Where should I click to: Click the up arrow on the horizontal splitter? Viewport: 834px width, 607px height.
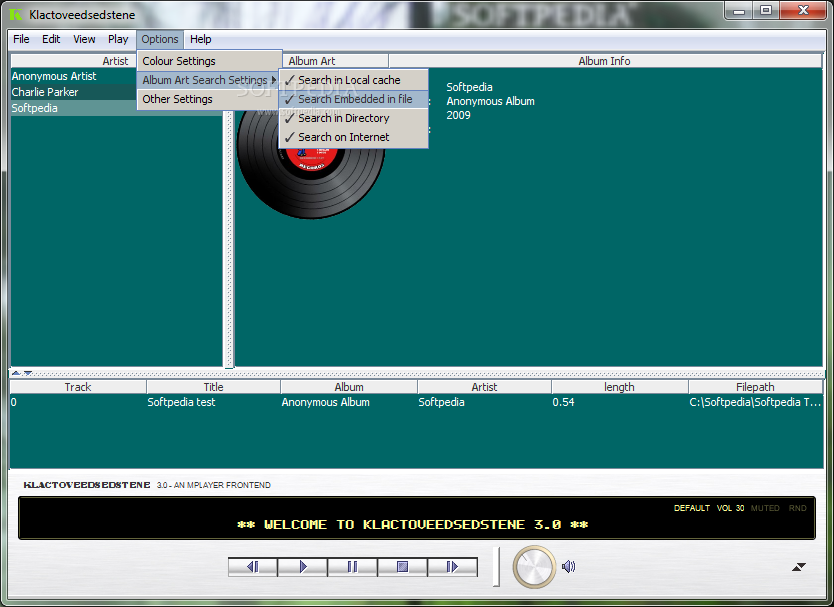16,373
